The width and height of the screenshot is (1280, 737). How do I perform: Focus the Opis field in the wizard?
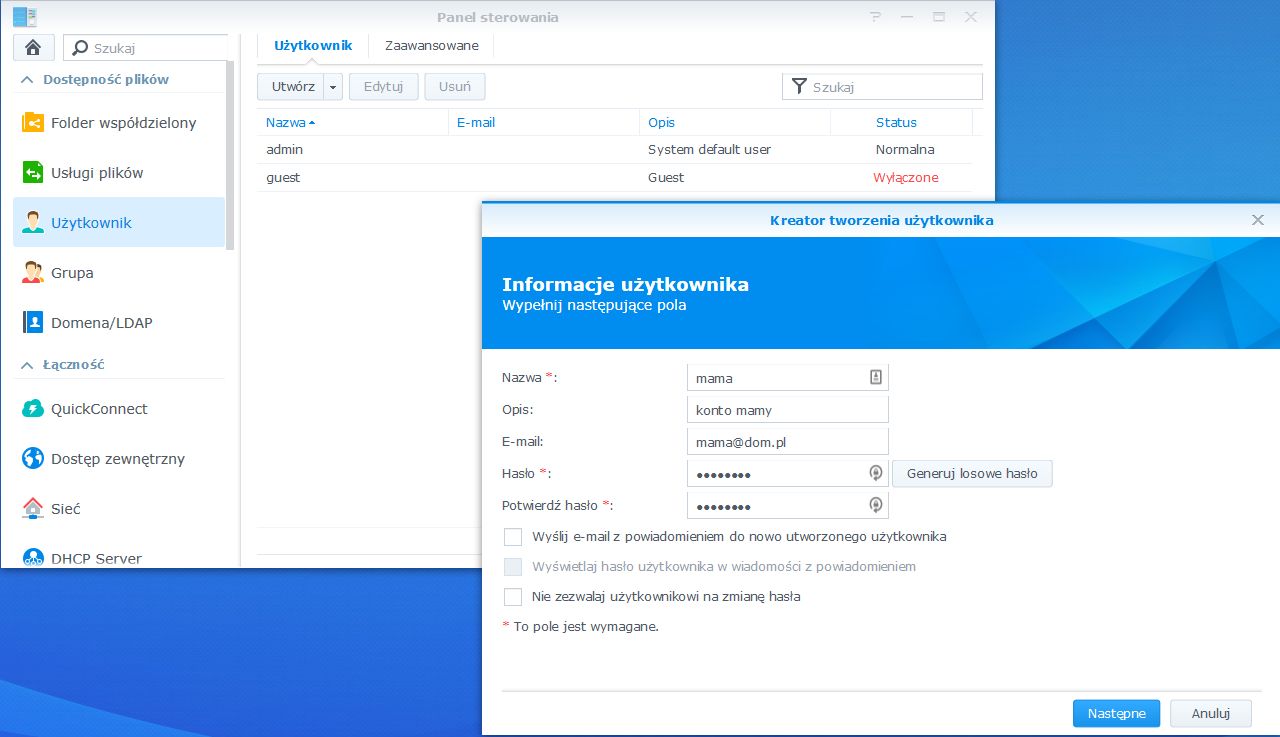(788, 410)
